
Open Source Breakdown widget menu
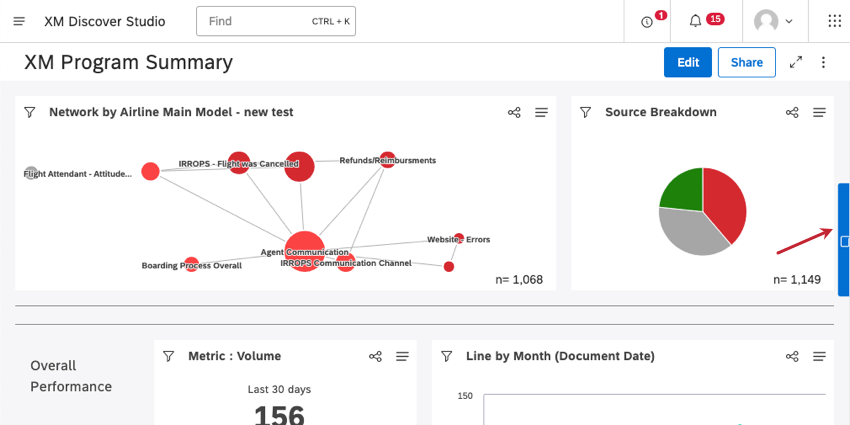[820, 112]
